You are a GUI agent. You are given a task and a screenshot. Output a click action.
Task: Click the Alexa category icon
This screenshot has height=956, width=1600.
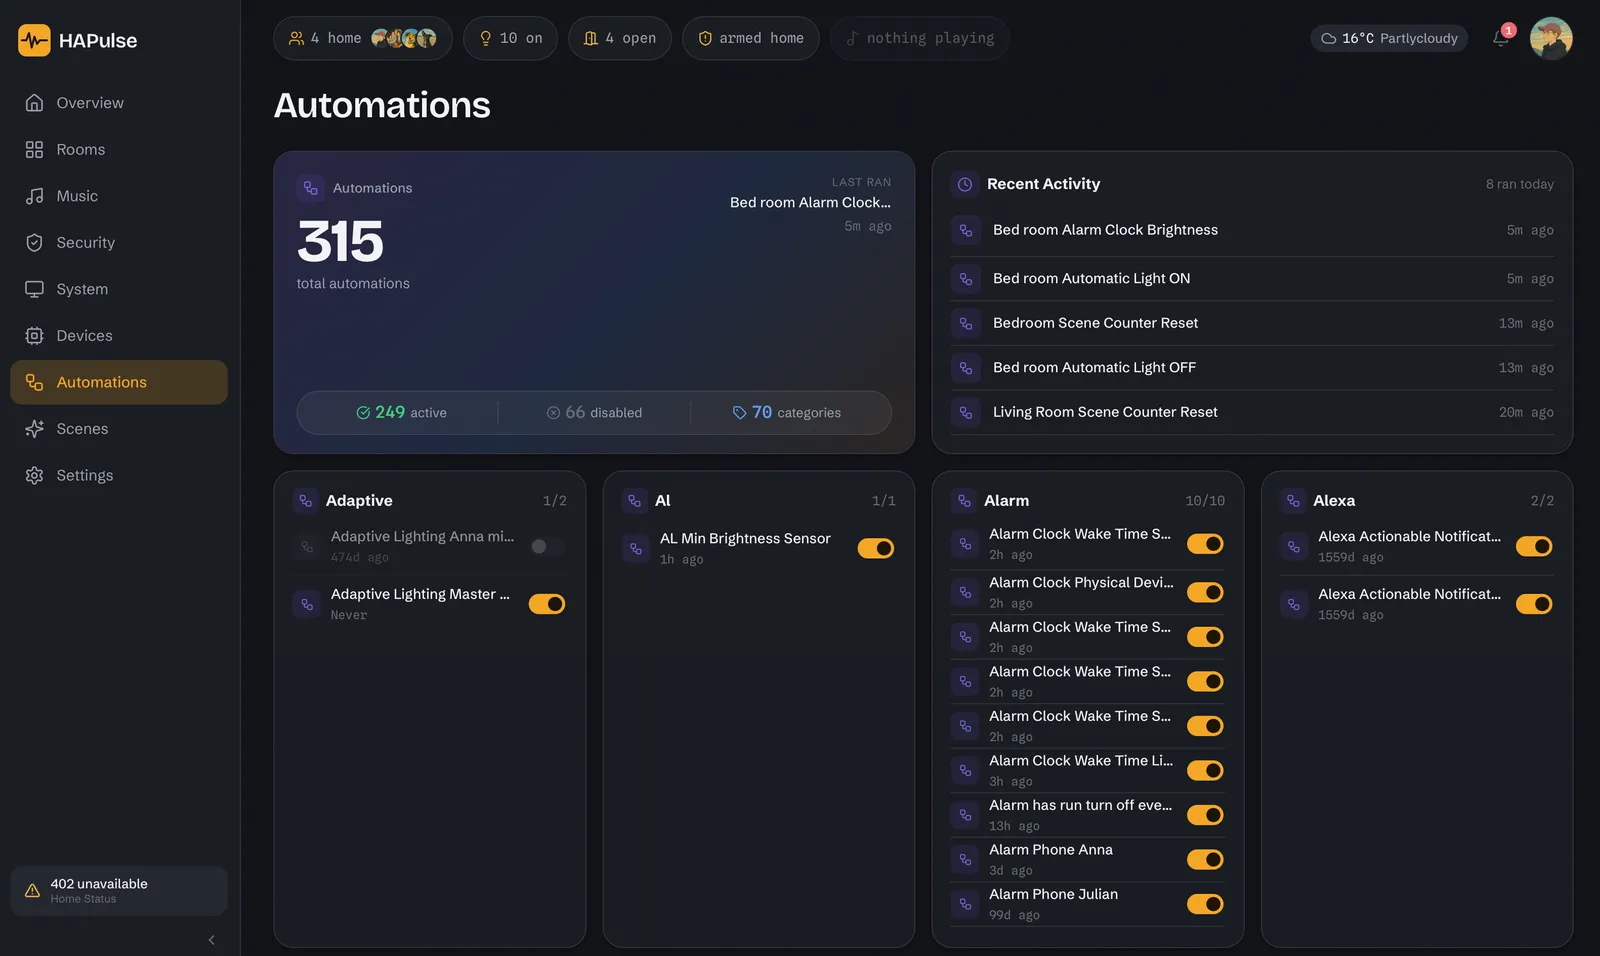(1293, 500)
